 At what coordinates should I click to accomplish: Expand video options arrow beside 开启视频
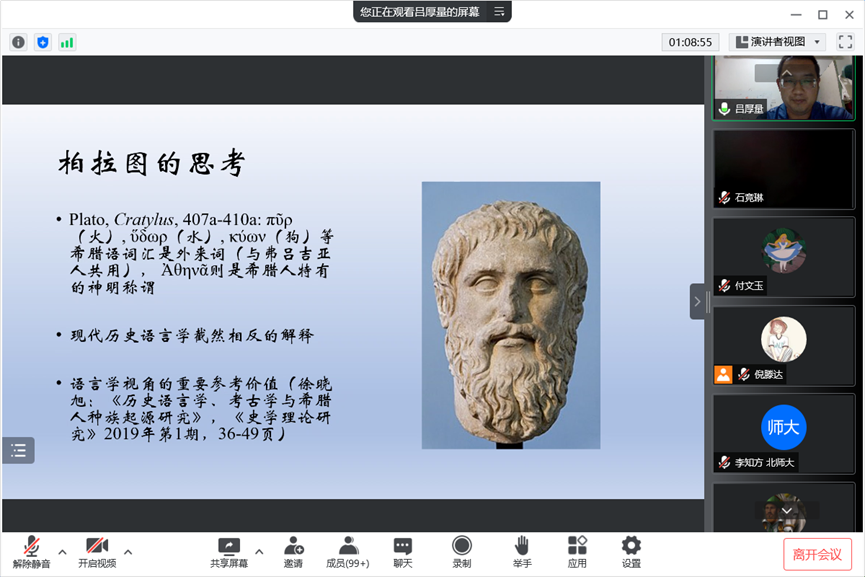pos(128,551)
